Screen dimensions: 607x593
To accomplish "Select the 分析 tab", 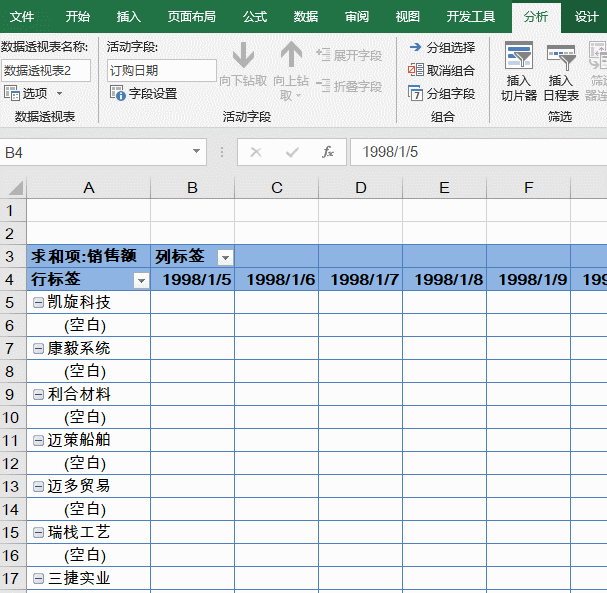I will [x=536, y=17].
